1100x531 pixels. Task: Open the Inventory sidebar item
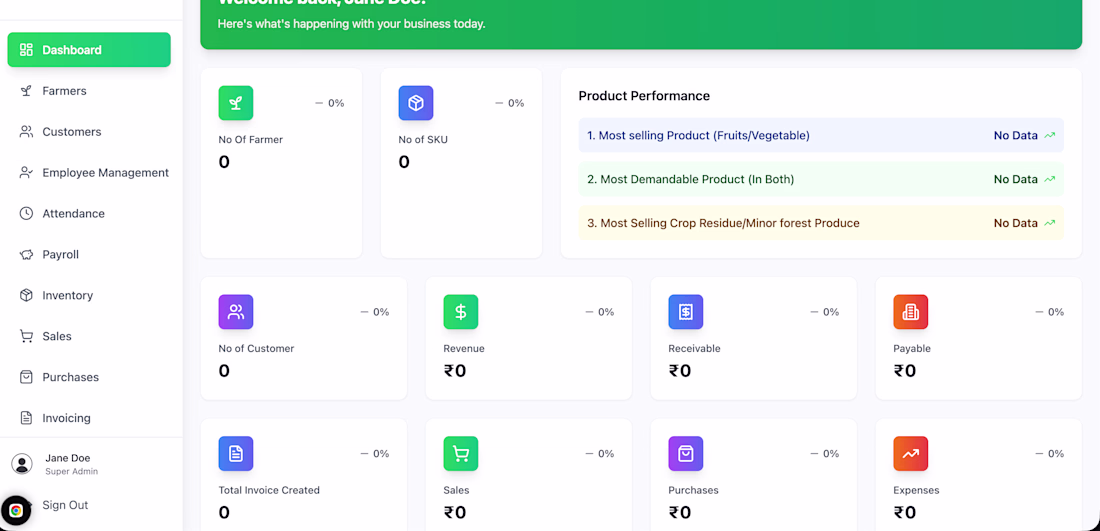(x=67, y=296)
